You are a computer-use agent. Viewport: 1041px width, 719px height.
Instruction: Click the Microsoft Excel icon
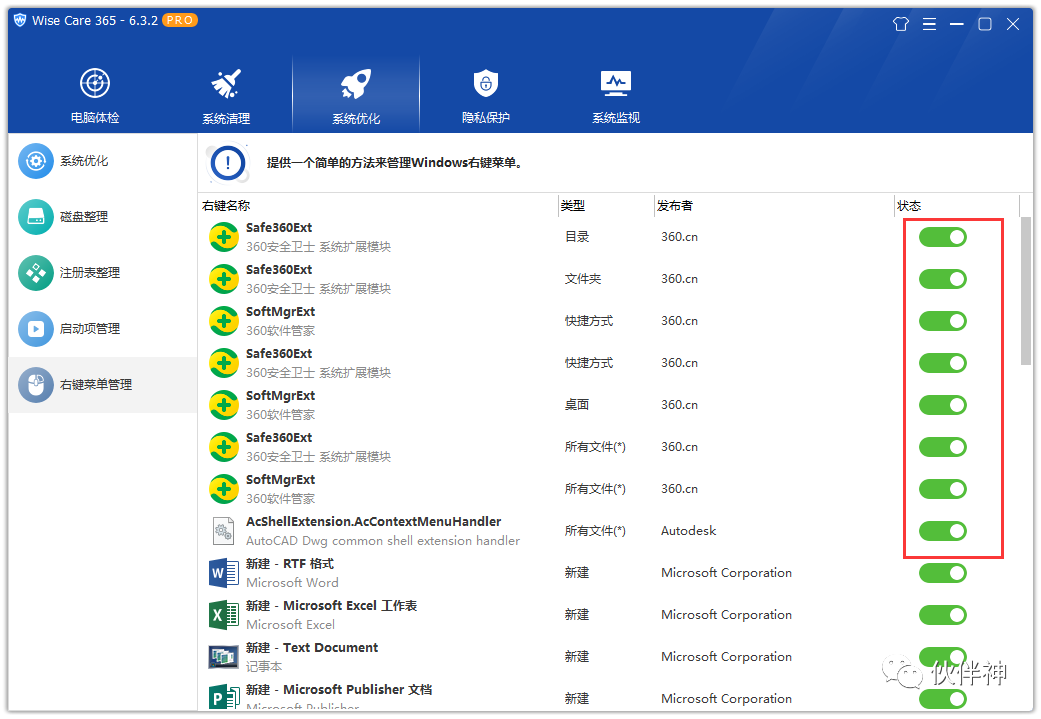[x=224, y=615]
